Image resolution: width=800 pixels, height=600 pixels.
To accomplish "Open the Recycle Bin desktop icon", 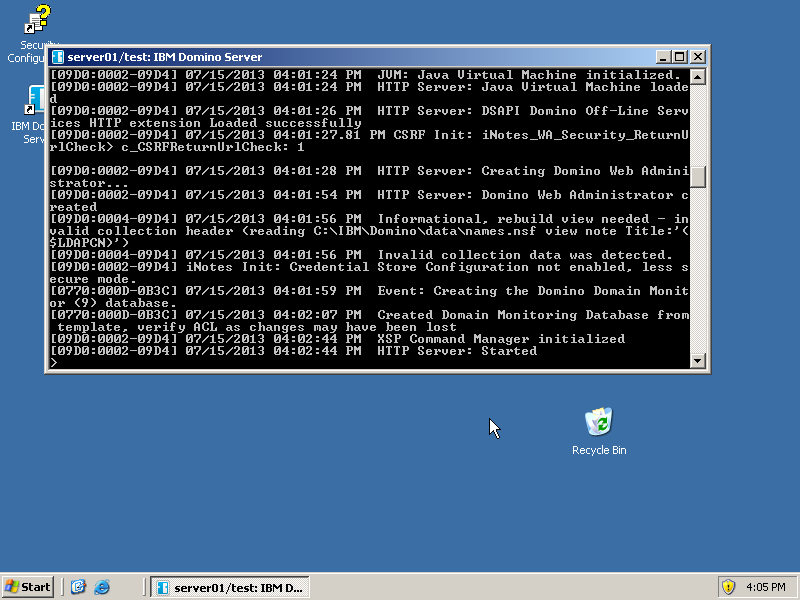I will pyautogui.click(x=598, y=431).
